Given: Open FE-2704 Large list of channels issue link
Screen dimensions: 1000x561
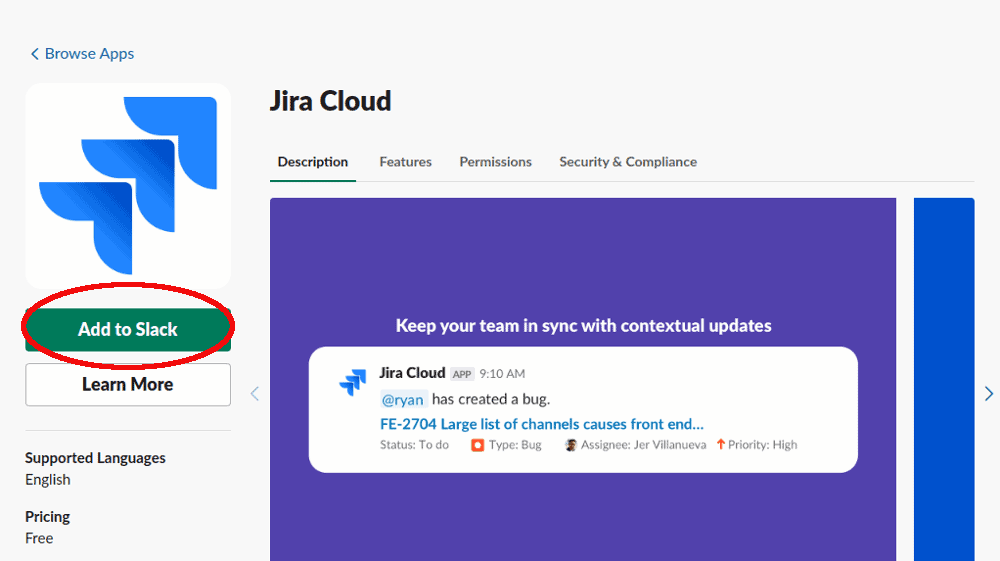Looking at the screenshot, I should coord(542,424).
